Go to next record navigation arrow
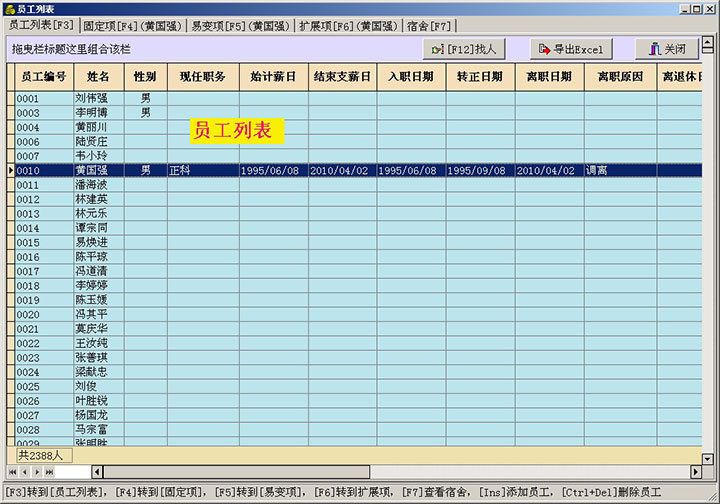This screenshot has height=504, width=720. coord(36,471)
